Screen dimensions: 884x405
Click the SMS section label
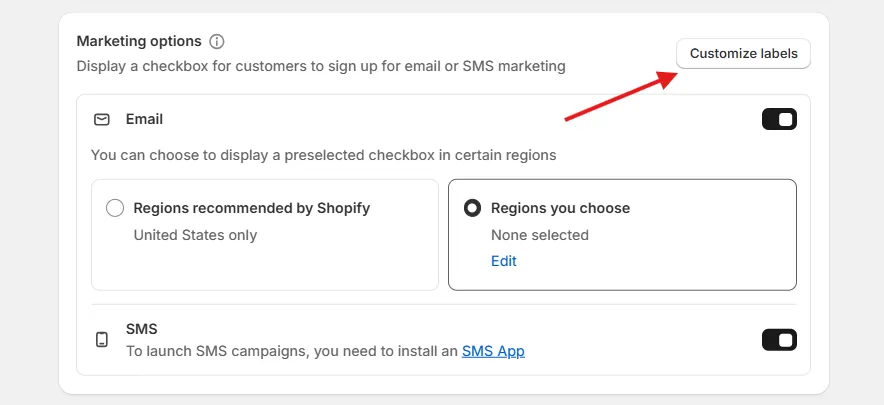142,329
